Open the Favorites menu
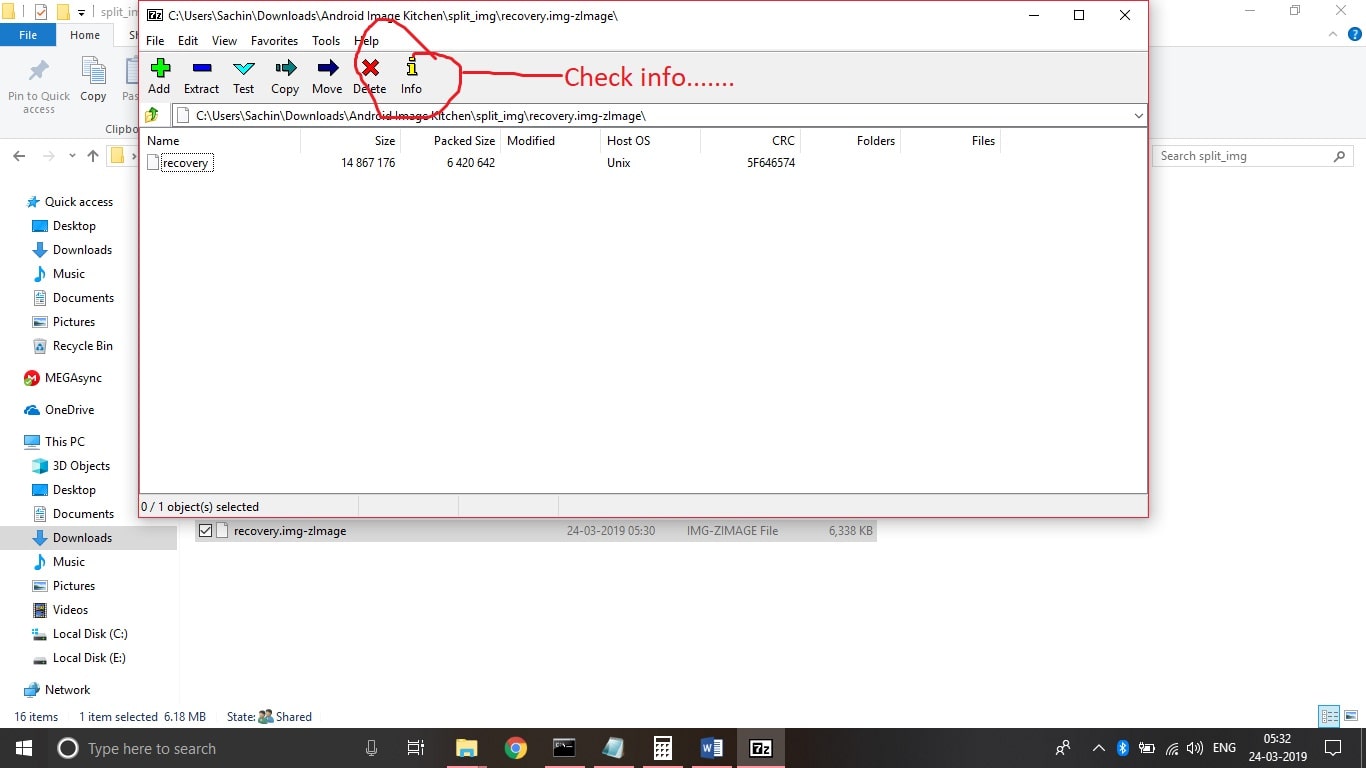This screenshot has height=768, width=1366. [274, 41]
